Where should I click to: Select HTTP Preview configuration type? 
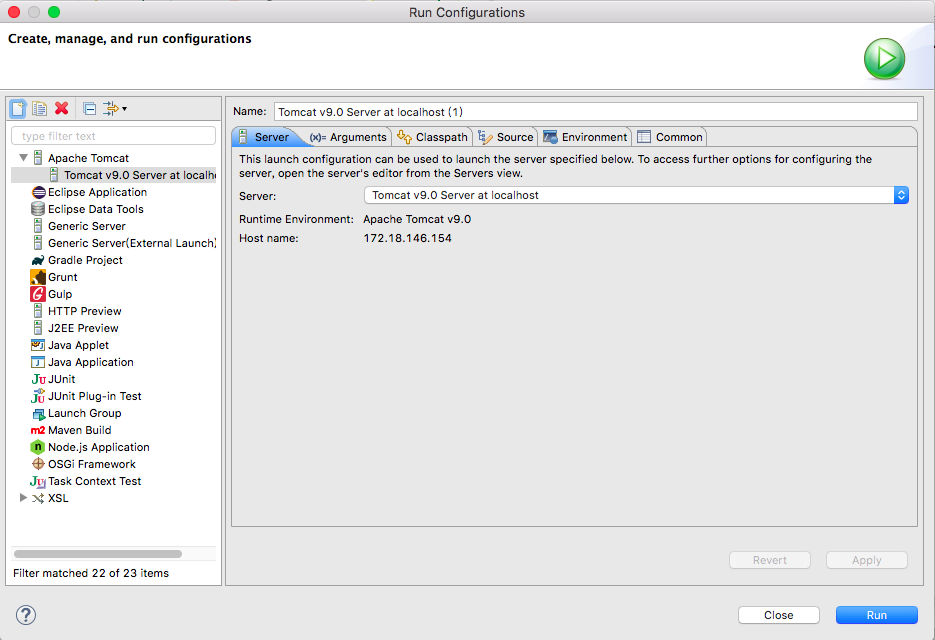[x=84, y=311]
